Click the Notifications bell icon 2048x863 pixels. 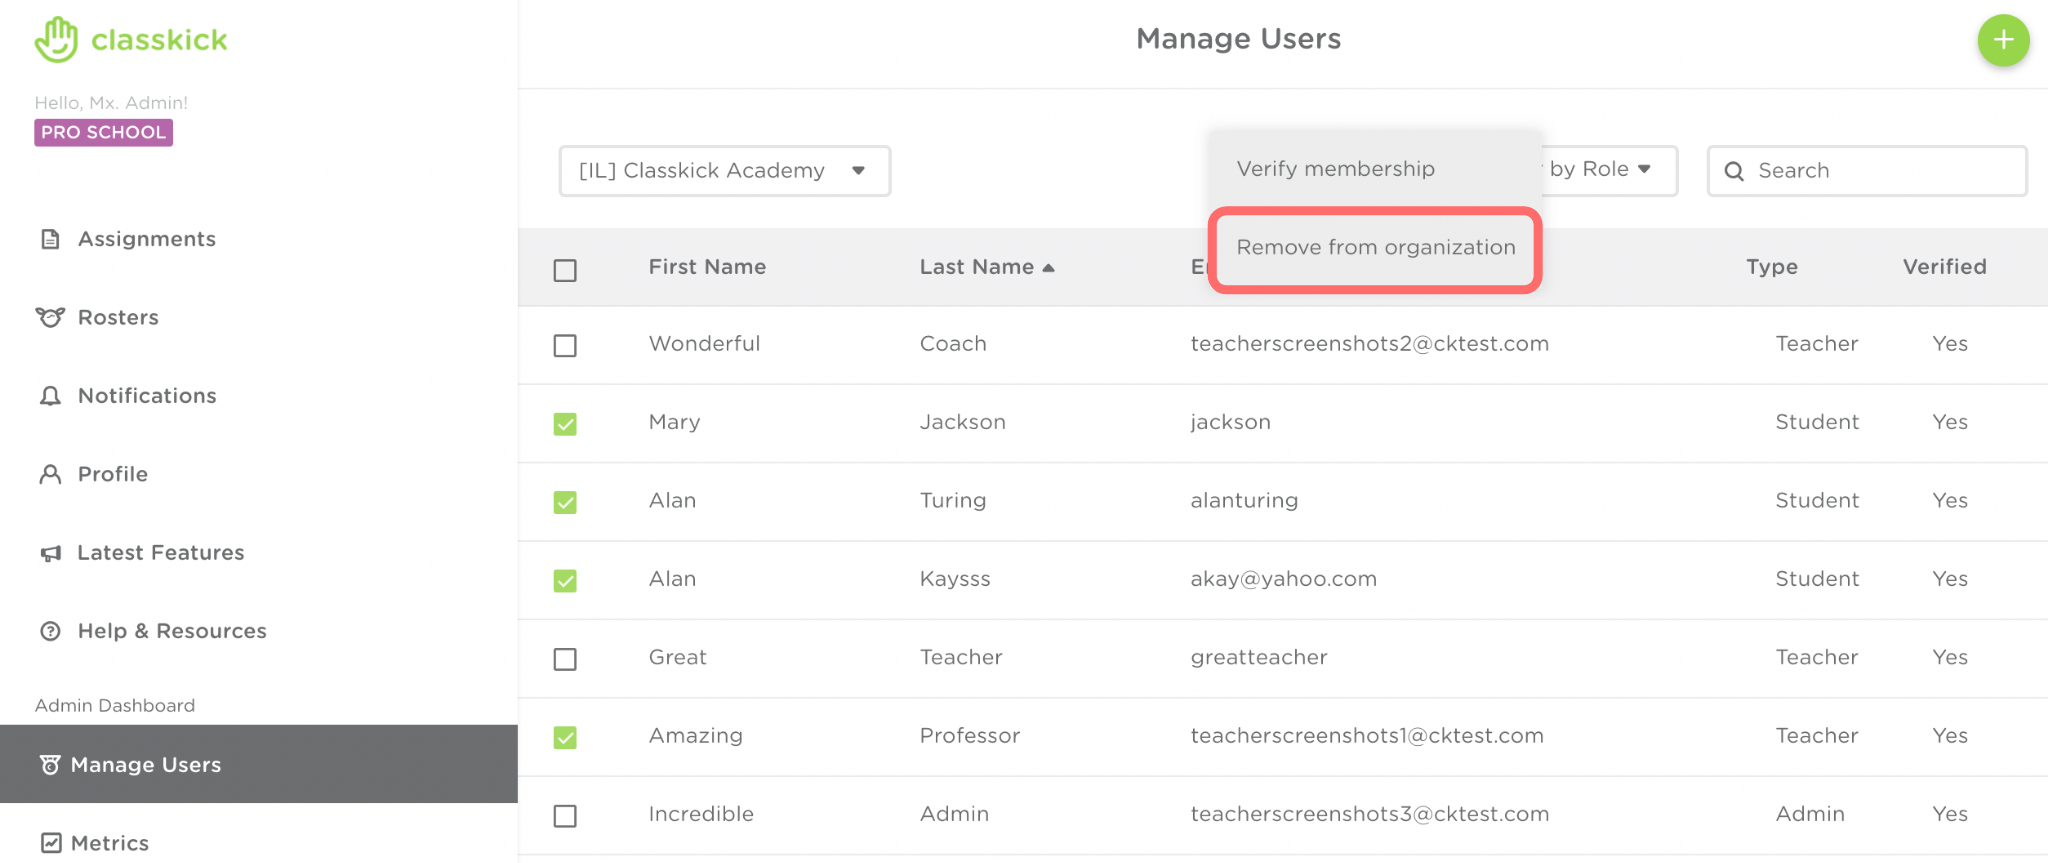50,396
